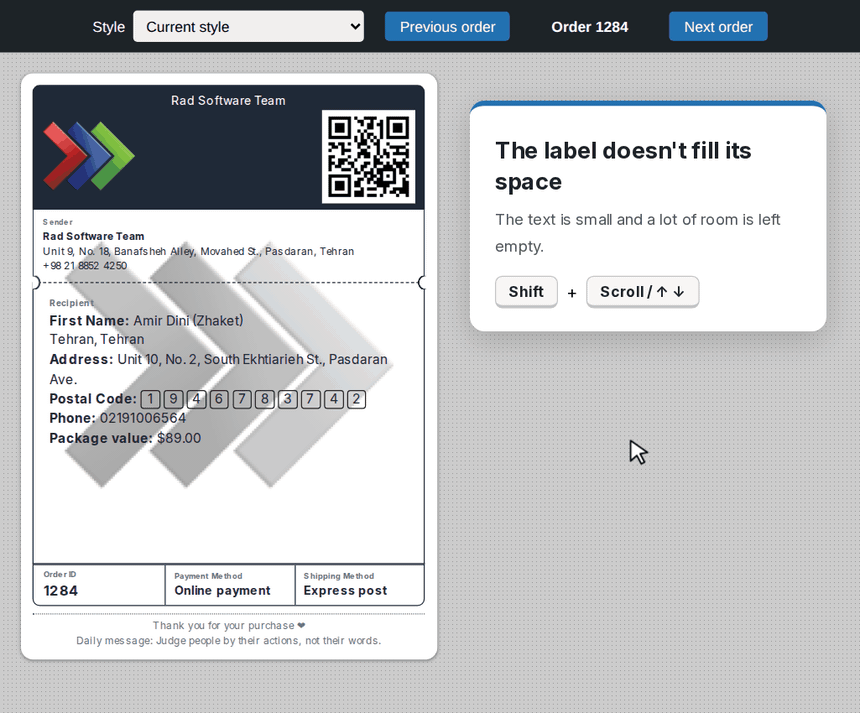Screen dimensions: 860x713
Task: Click the Next order button
Action: click(x=718, y=26)
